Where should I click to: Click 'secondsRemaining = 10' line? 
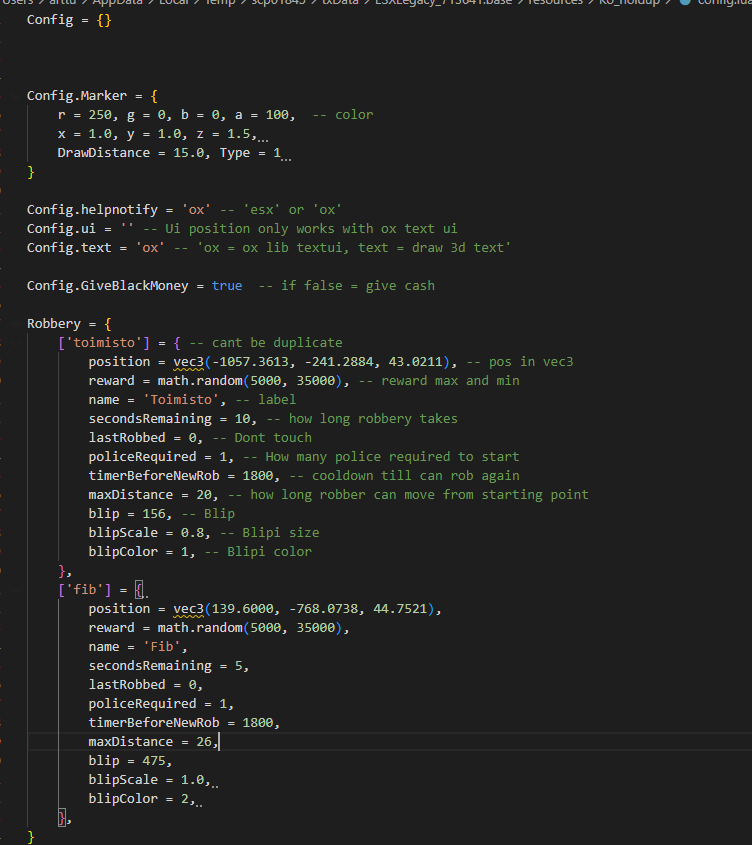pyautogui.click(x=273, y=419)
